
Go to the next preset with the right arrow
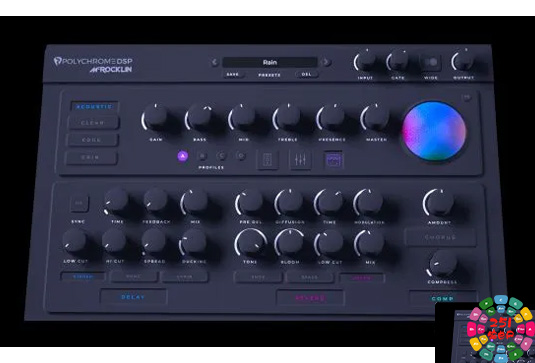[326, 62]
